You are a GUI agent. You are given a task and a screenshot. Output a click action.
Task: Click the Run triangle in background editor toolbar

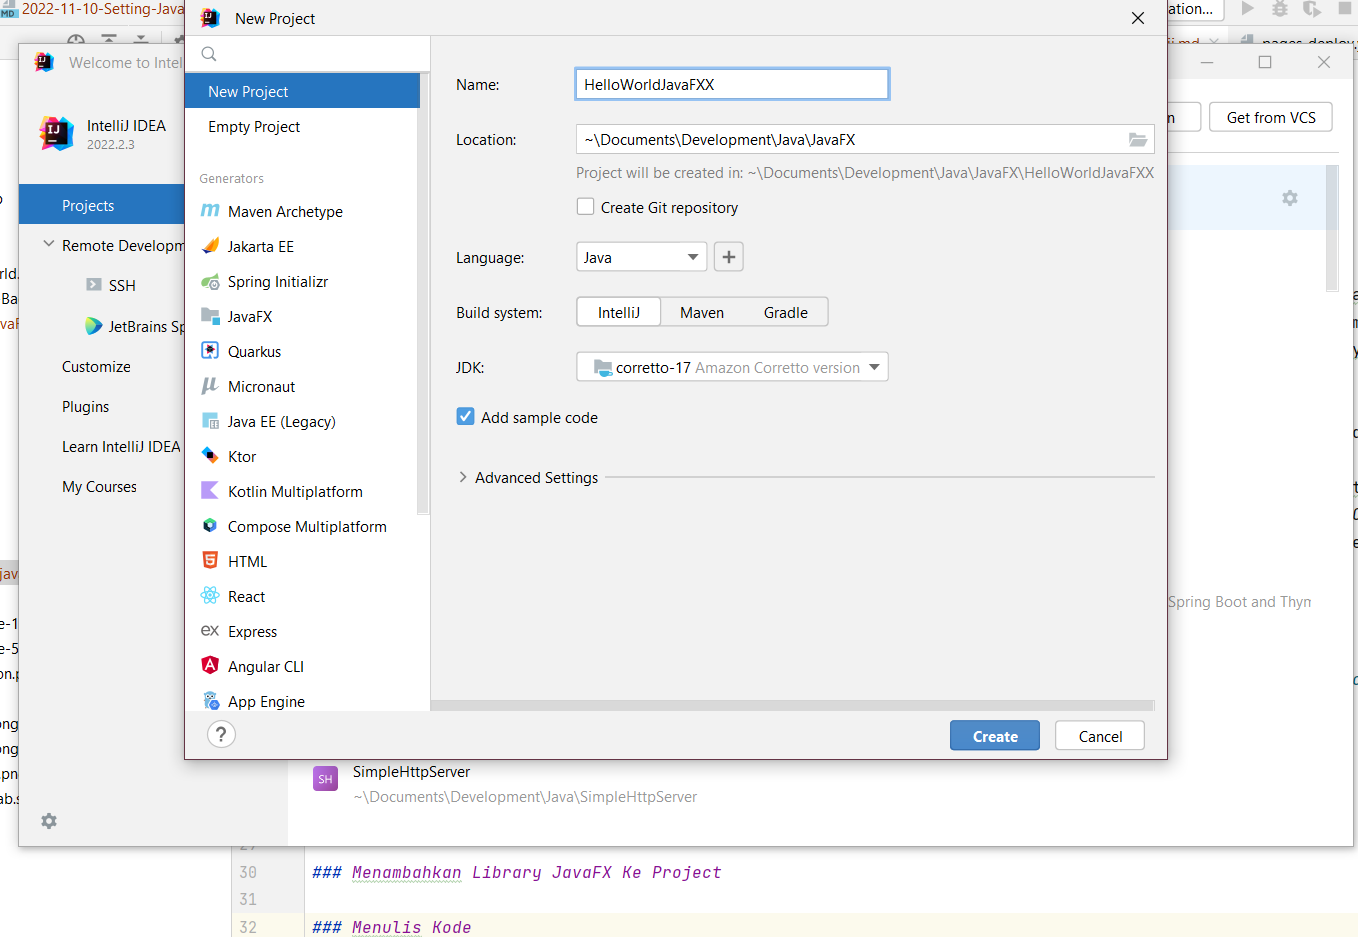click(x=1247, y=9)
